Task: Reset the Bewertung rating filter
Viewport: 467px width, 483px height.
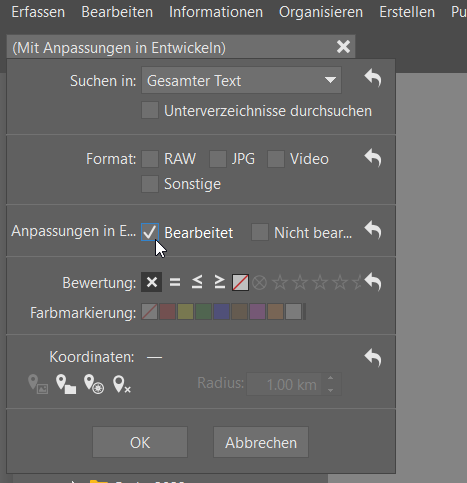Action: (373, 282)
